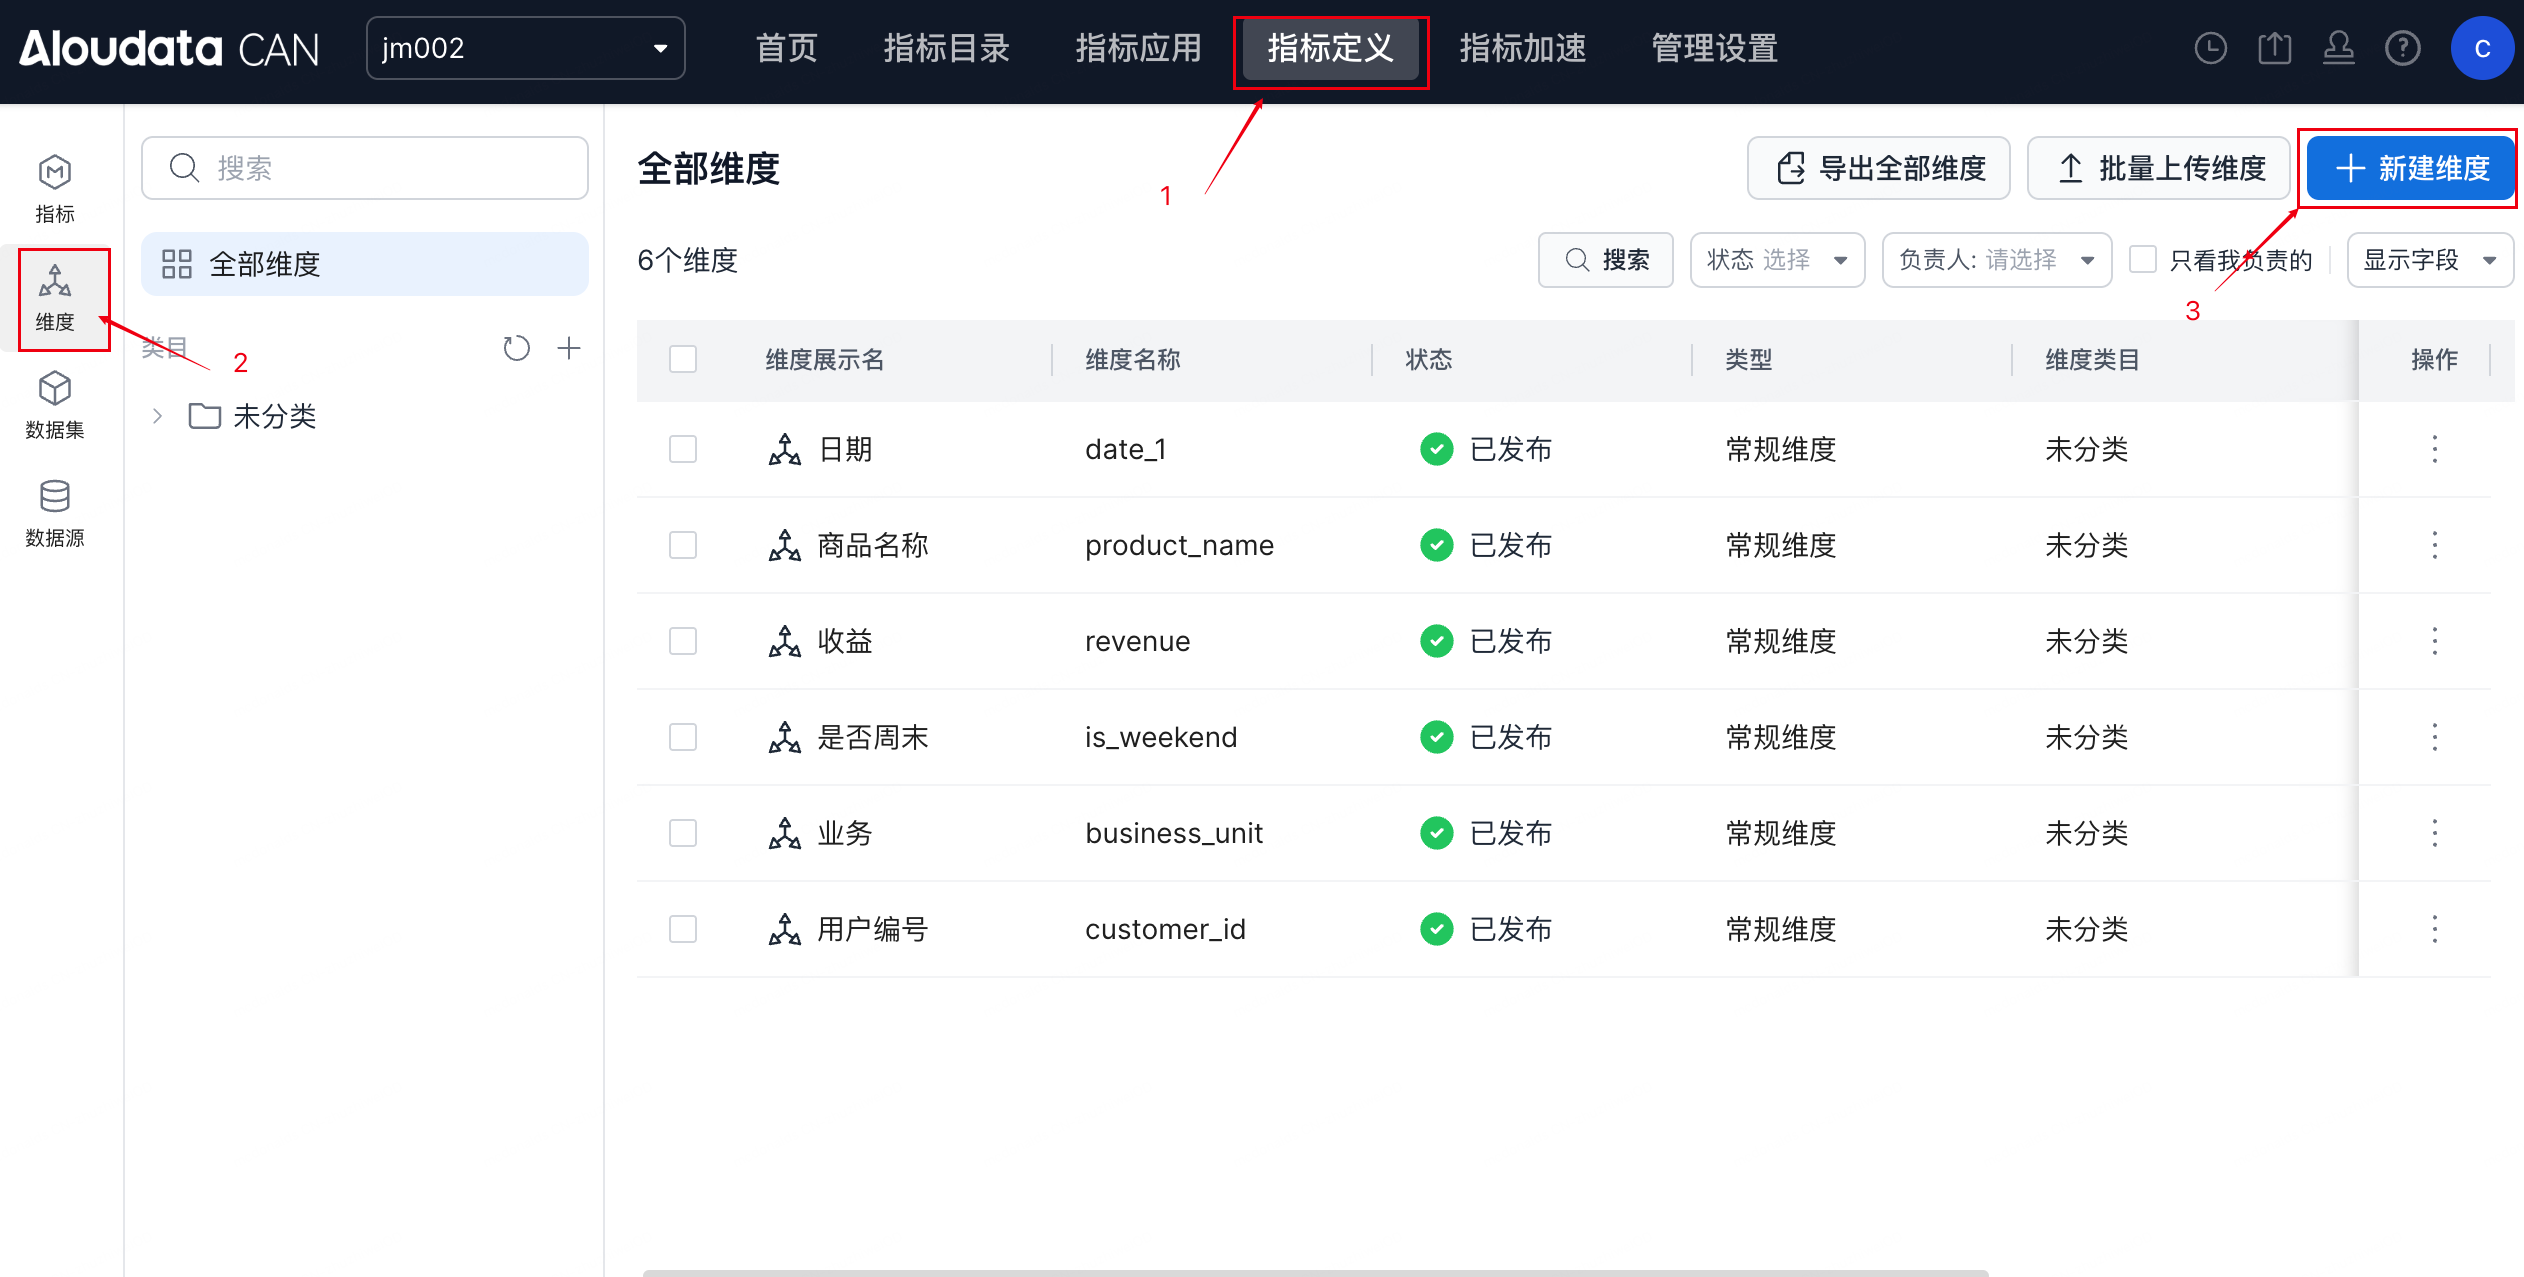This screenshot has width=2524, height=1277.
Task: Go to 管理设置 menu
Action: point(1714,48)
